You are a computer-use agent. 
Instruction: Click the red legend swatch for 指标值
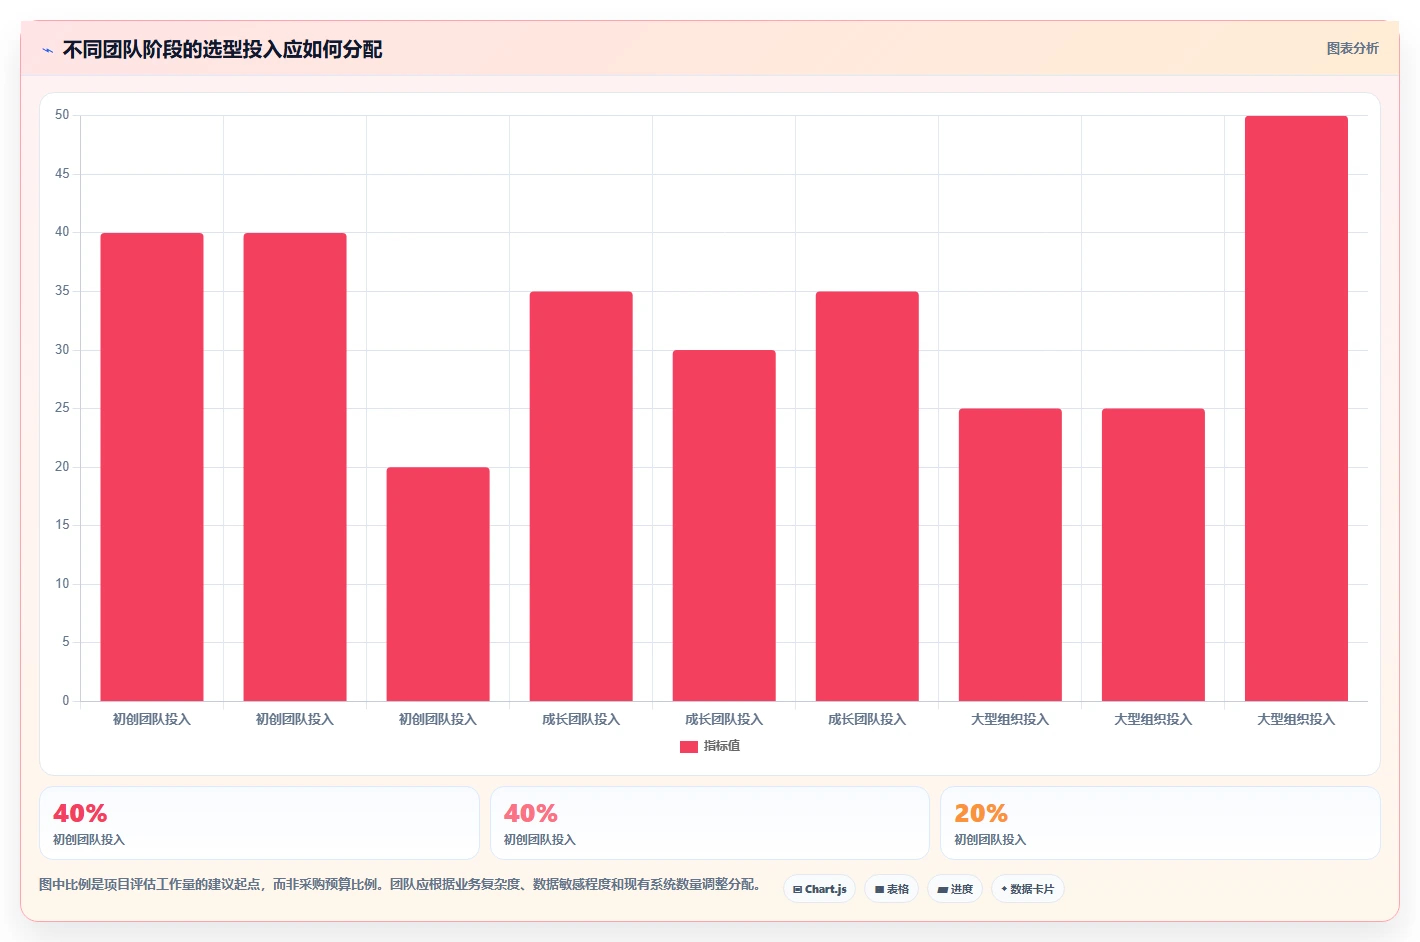tap(688, 746)
